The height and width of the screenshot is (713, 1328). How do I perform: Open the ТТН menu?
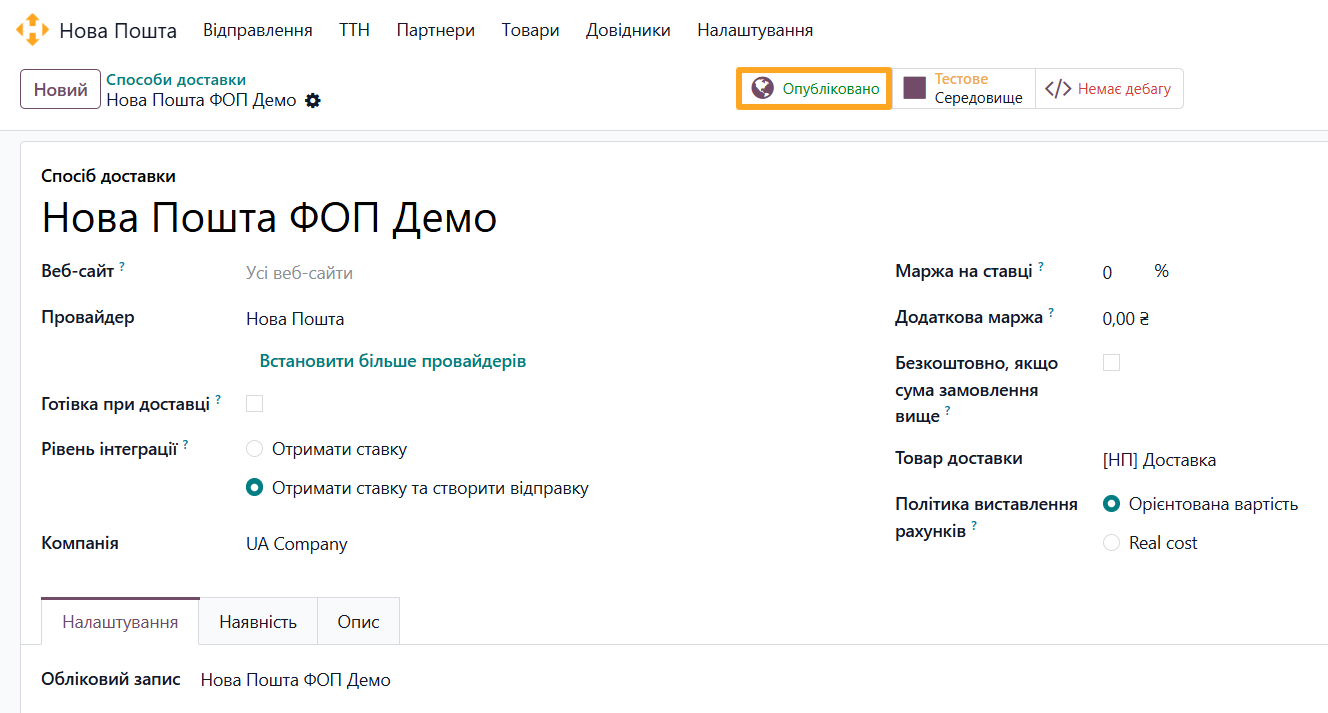[x=354, y=30]
